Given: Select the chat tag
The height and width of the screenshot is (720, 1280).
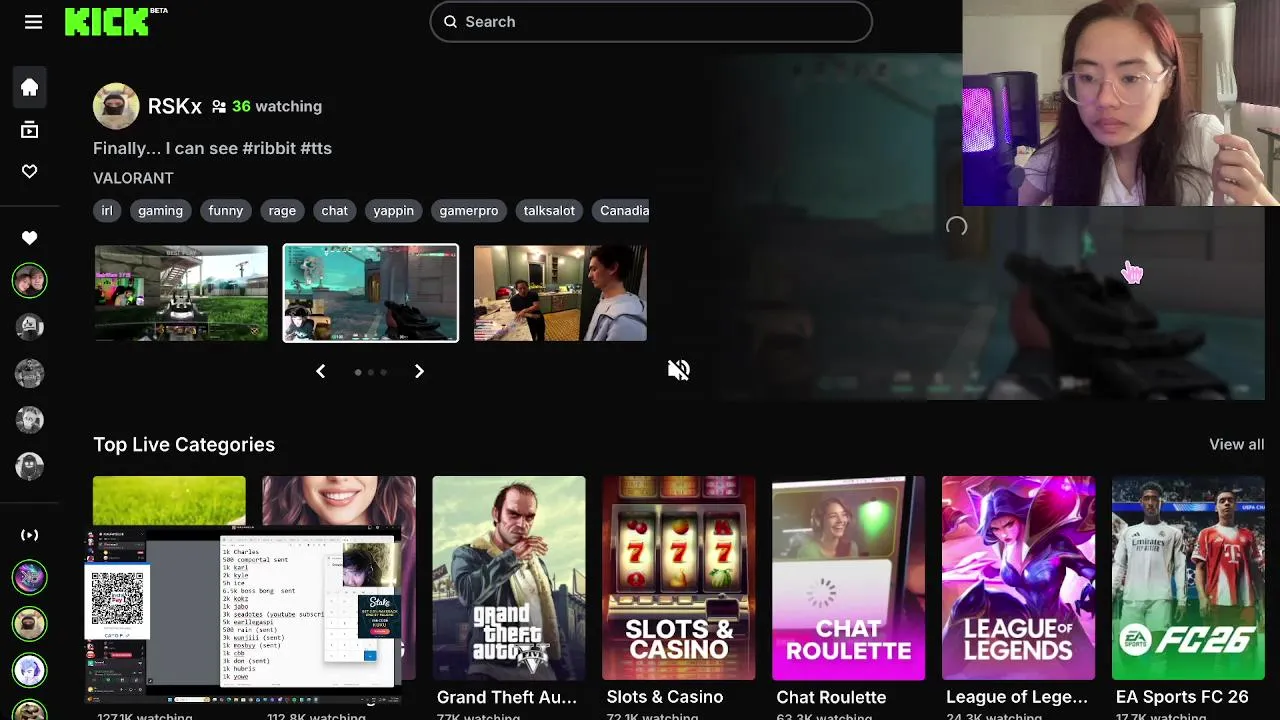Looking at the screenshot, I should point(335,210).
